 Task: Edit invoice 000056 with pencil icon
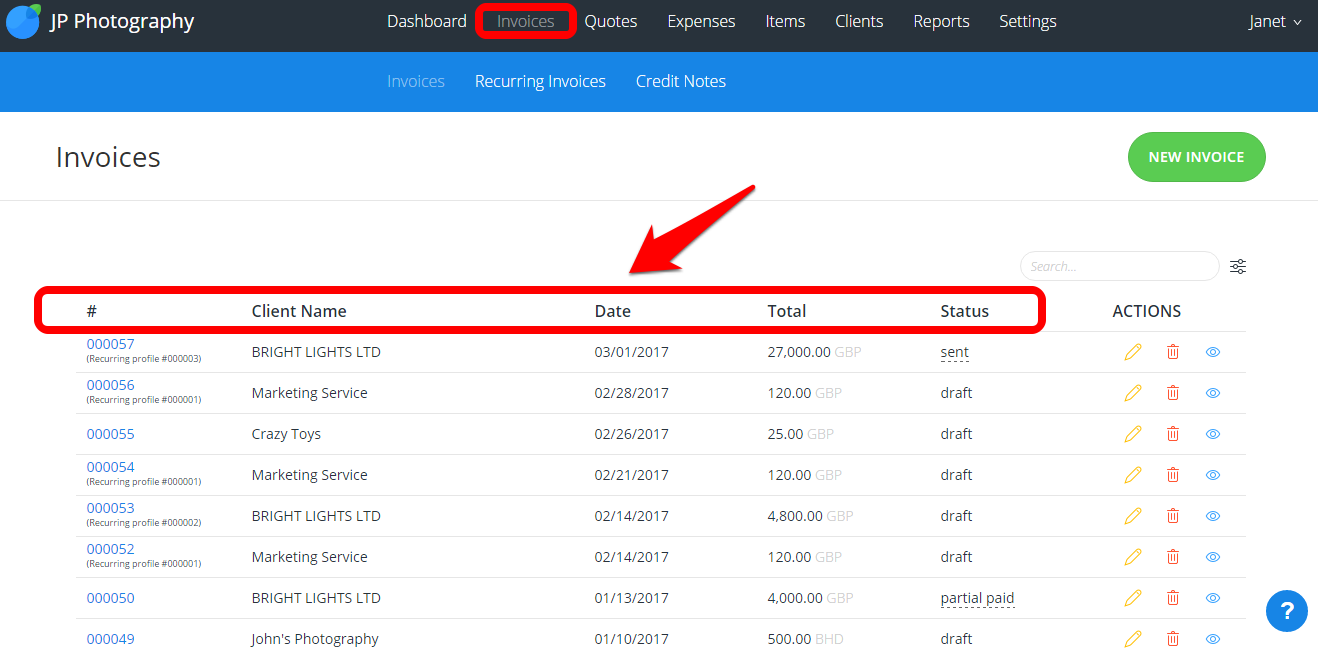[x=1133, y=393]
